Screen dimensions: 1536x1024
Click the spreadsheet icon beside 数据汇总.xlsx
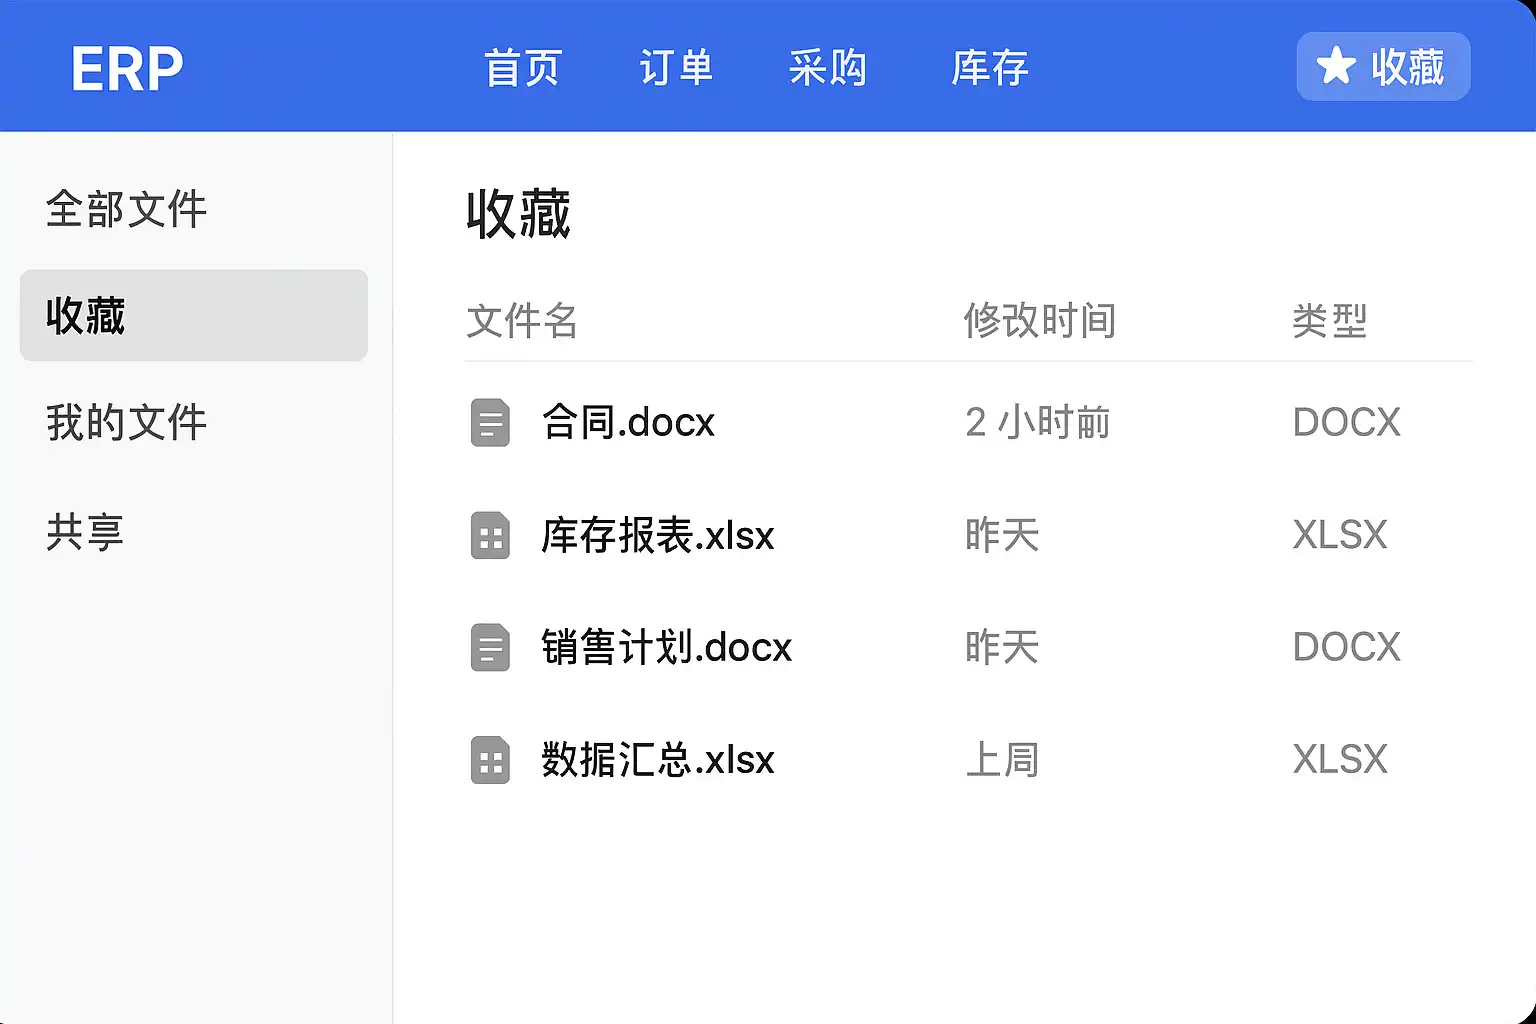click(490, 760)
